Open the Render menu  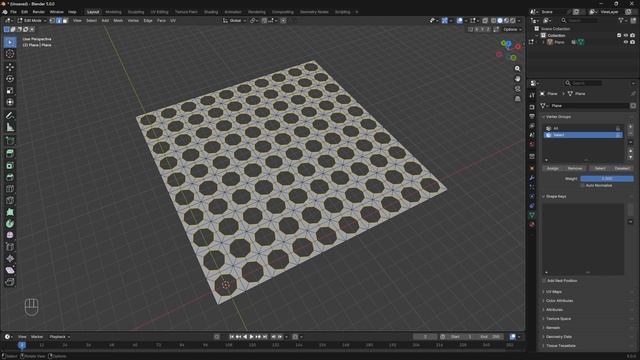[39, 12]
